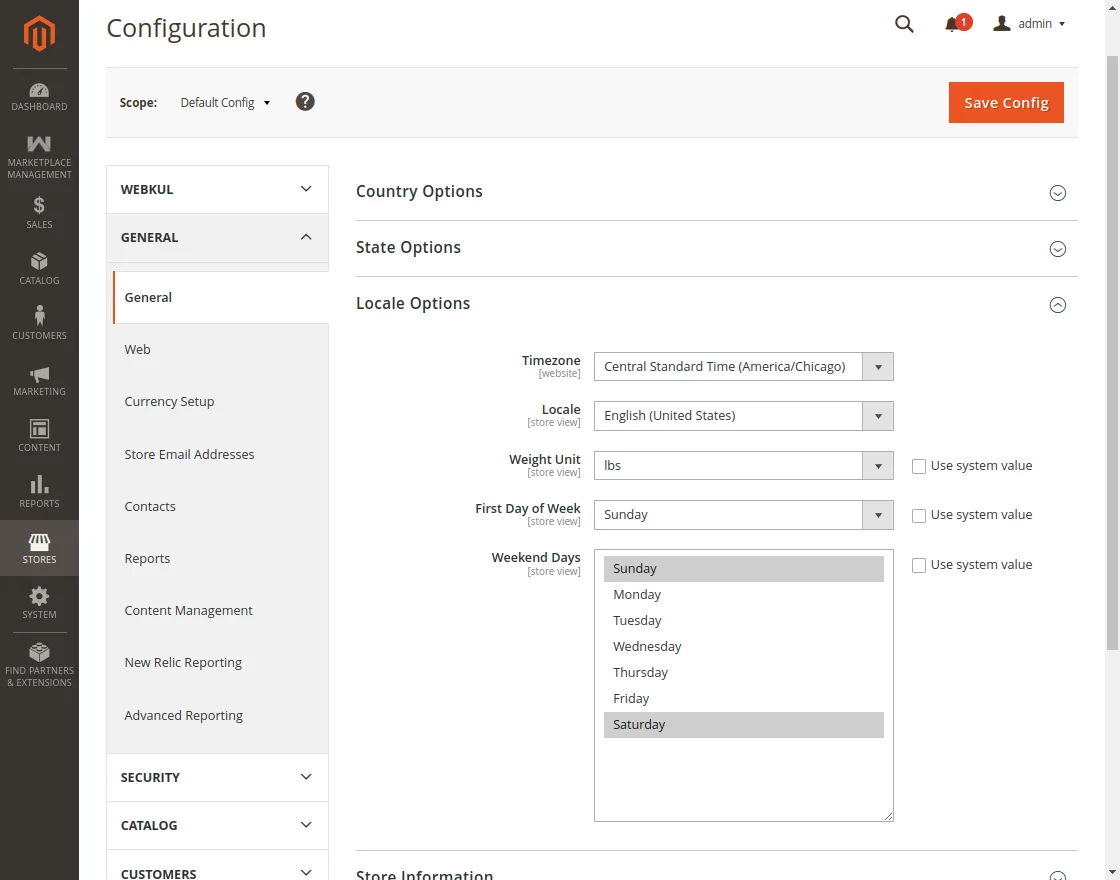Screen dimensions: 1120x880
Task: Check Use system value for First Day of Week
Action: click(918, 514)
